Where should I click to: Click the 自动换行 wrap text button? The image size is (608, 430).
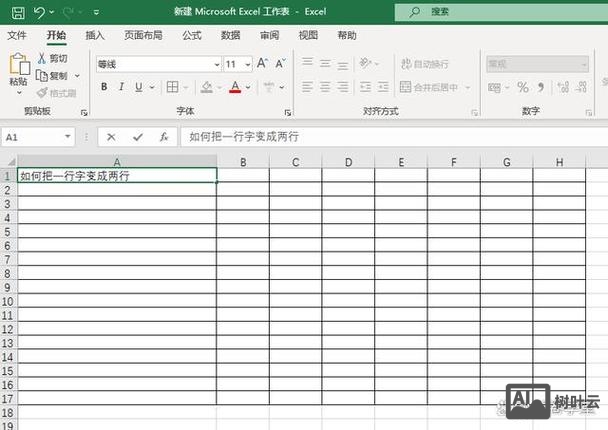[x=425, y=64]
